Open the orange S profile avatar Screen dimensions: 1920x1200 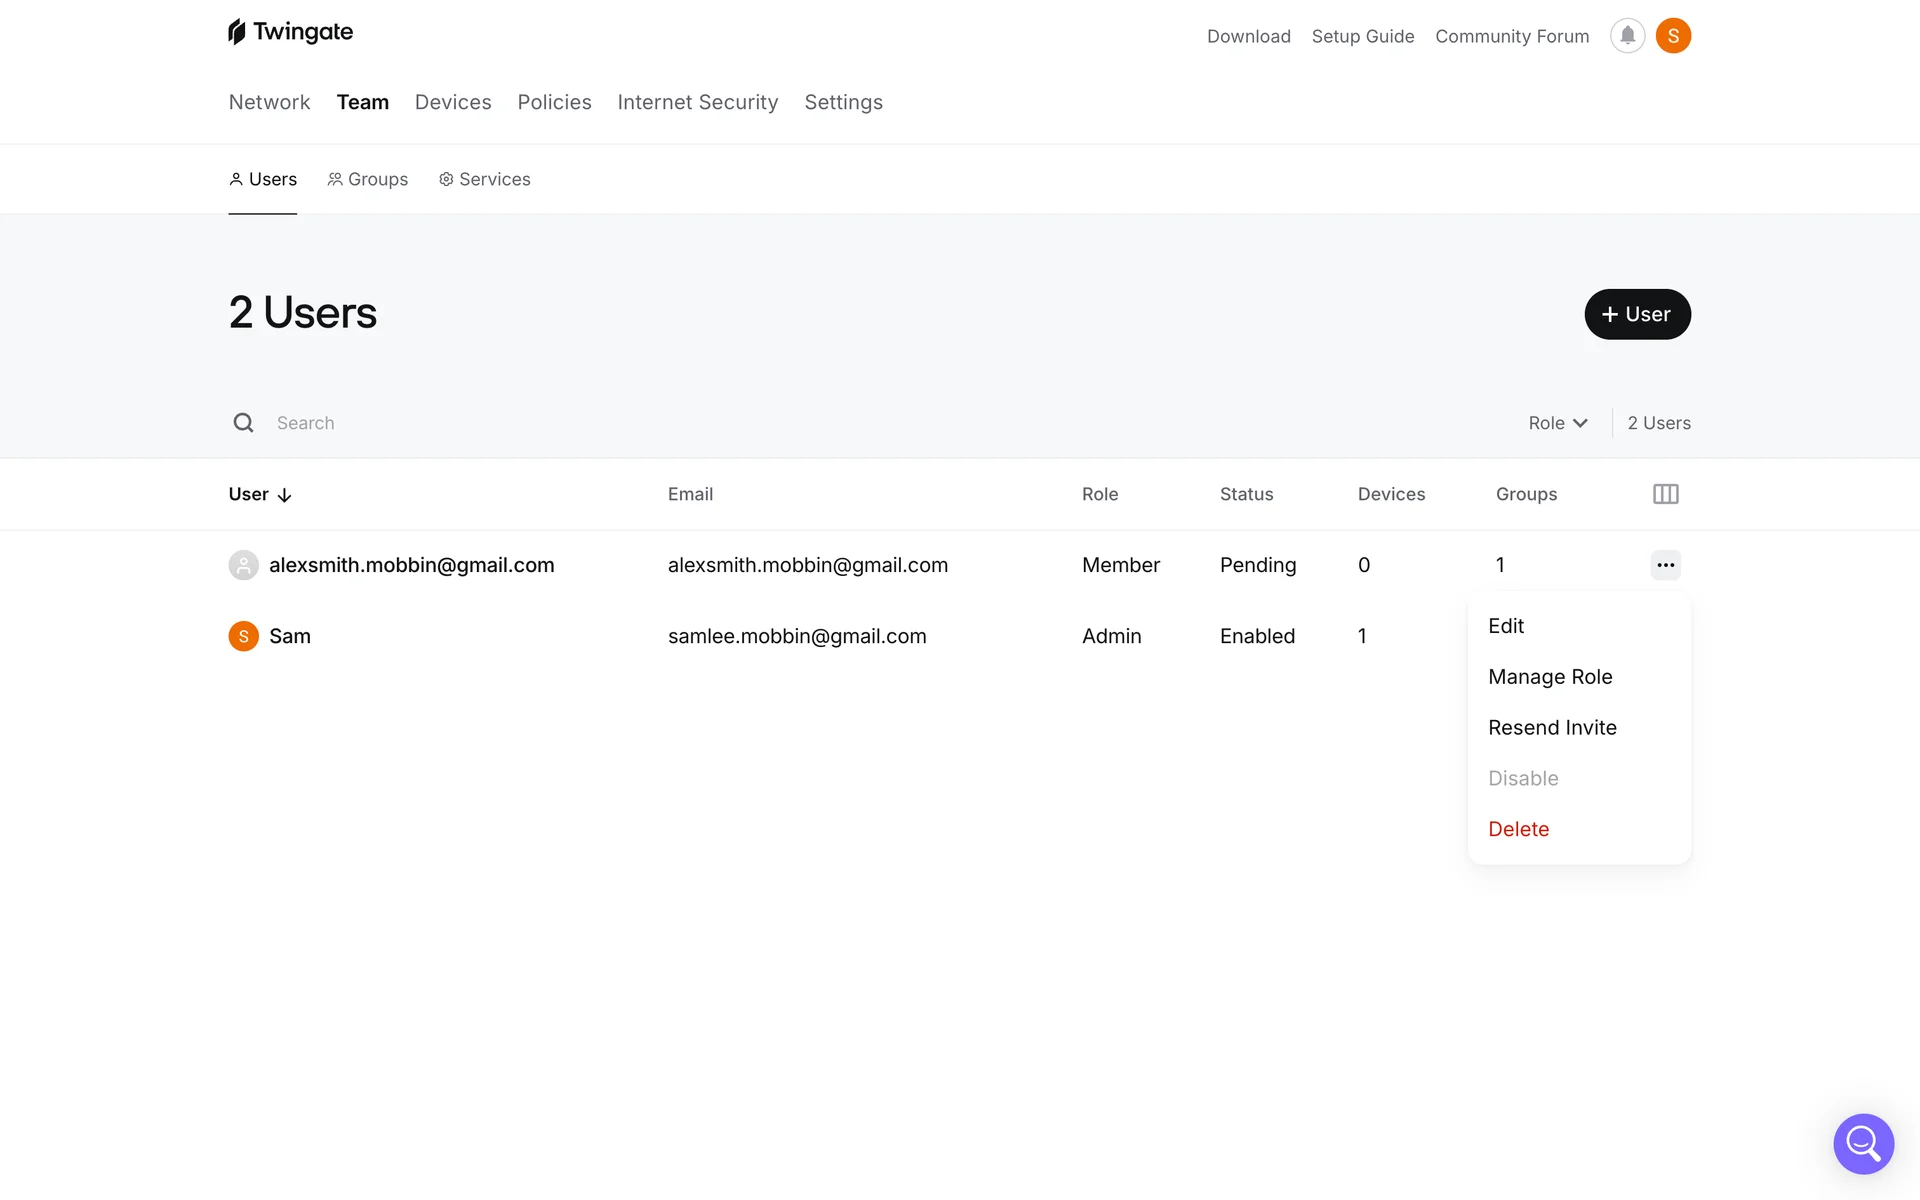1673,36
